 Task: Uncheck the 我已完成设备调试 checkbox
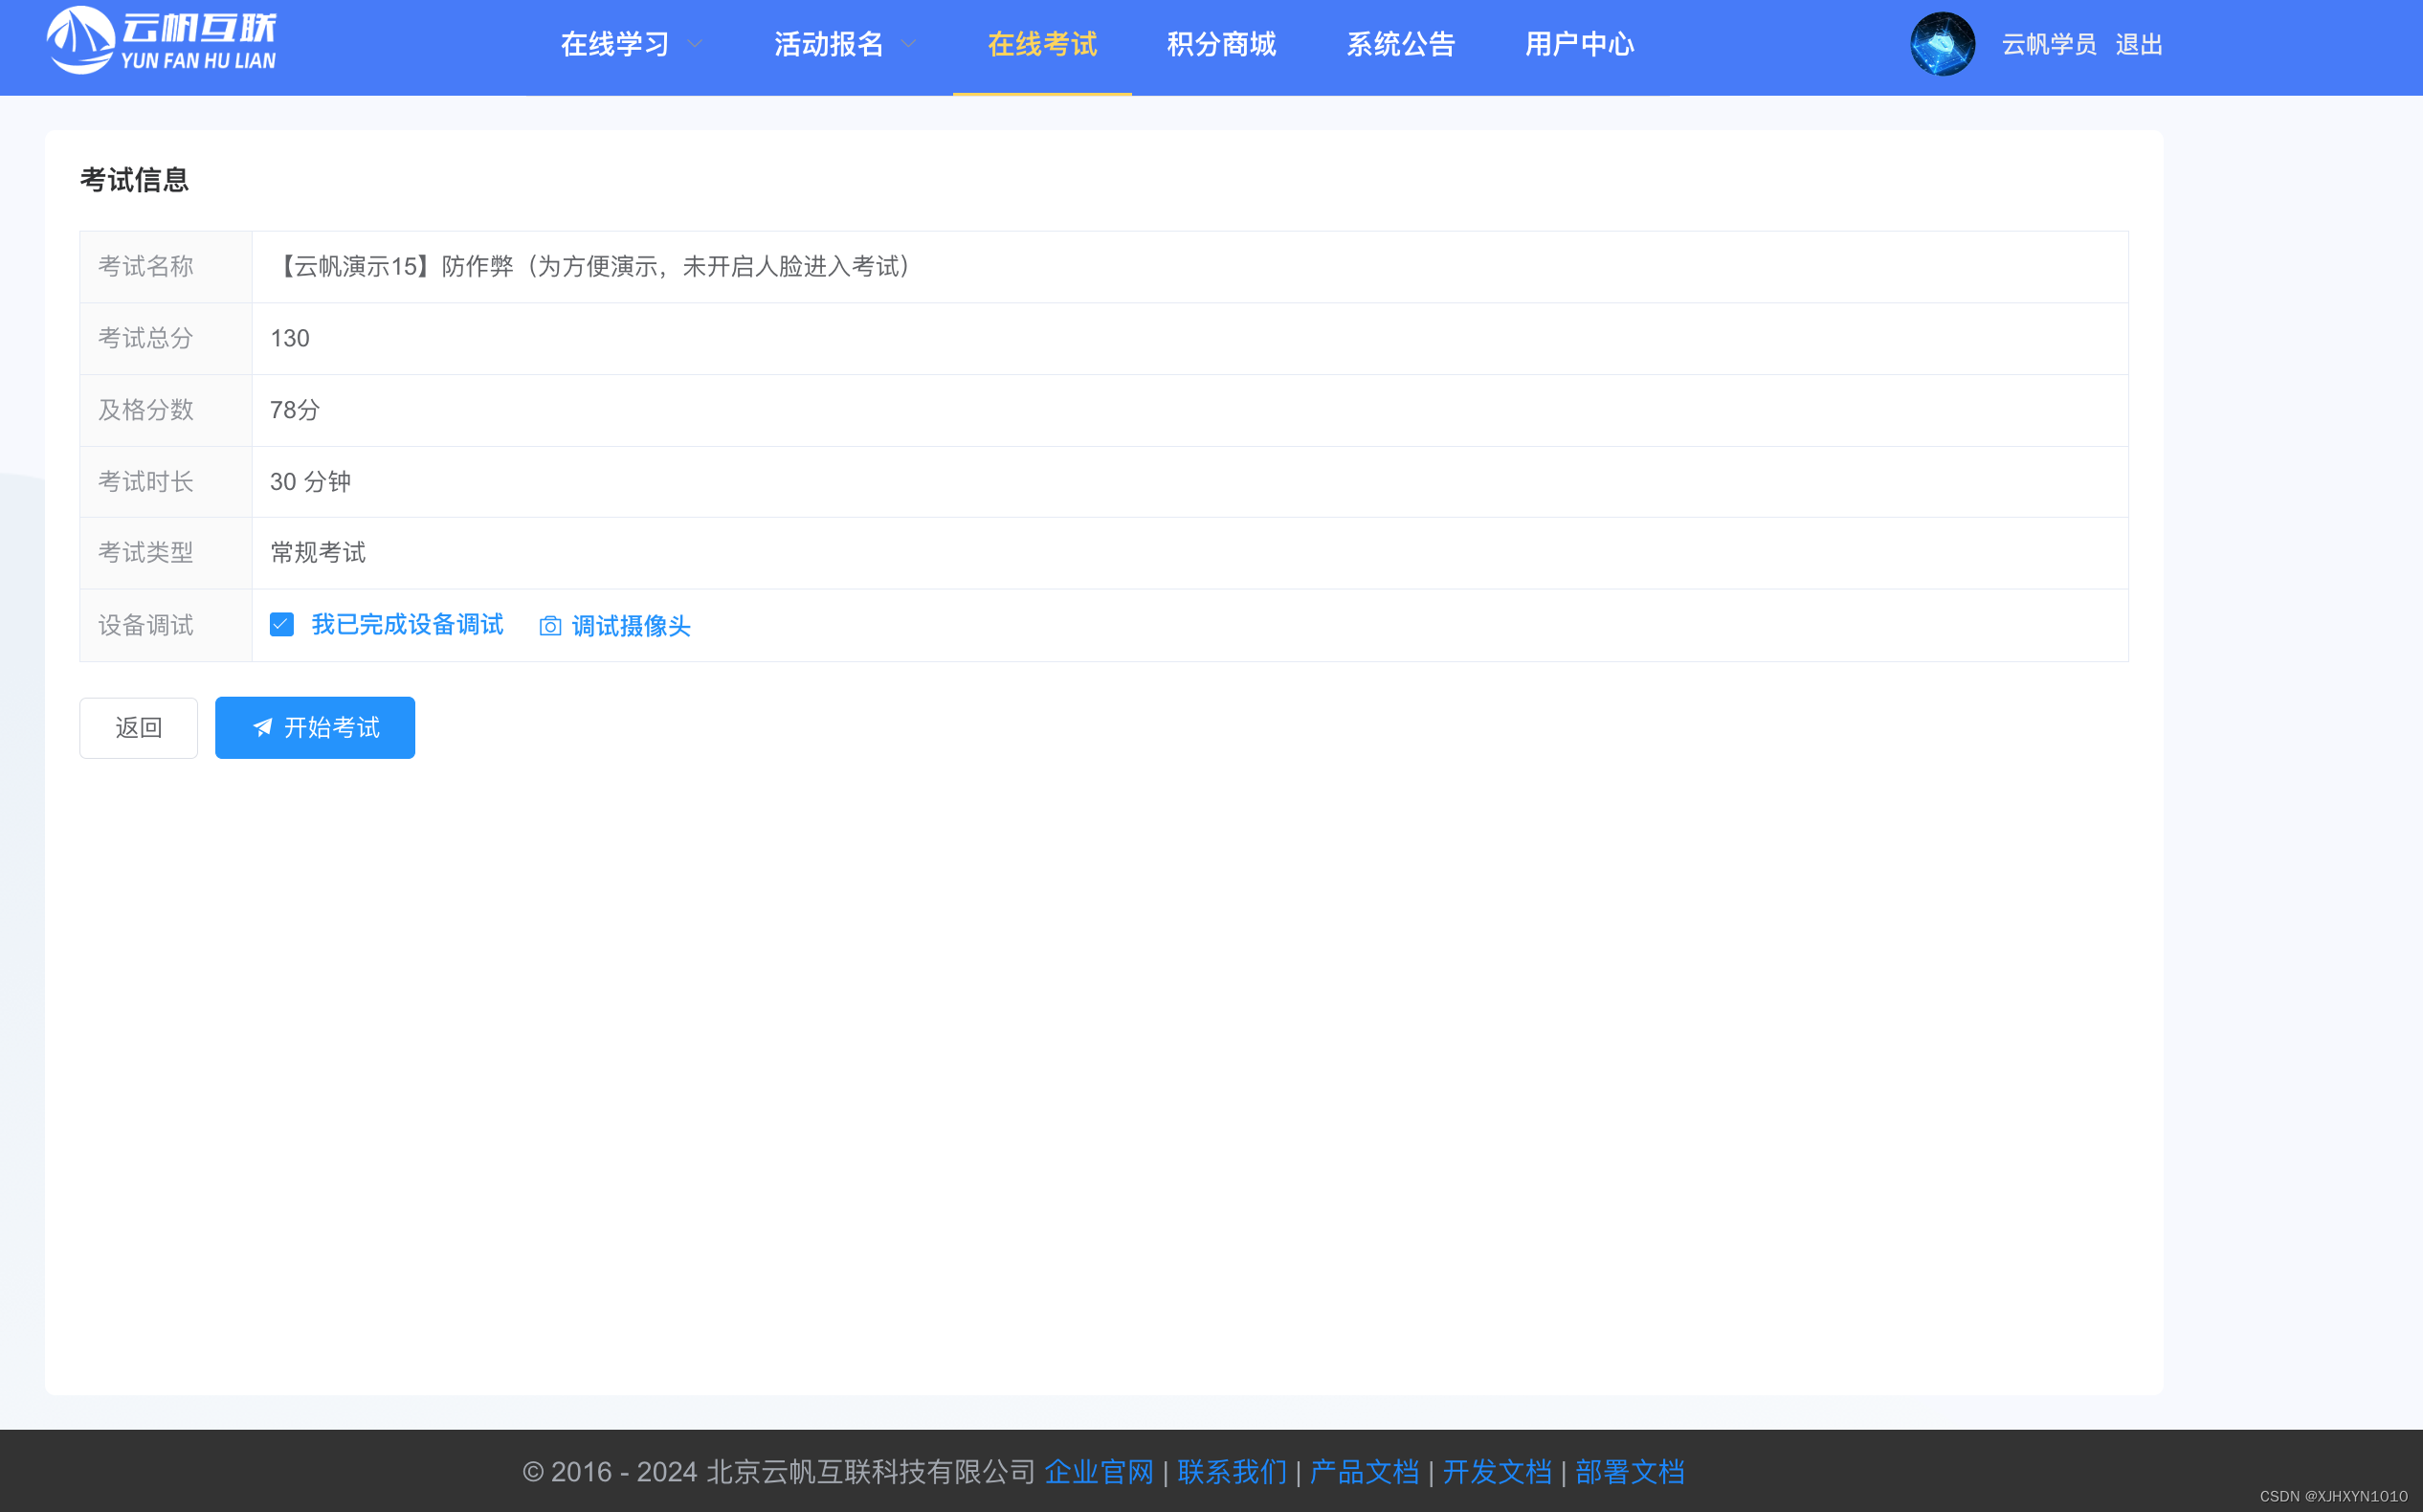click(282, 625)
